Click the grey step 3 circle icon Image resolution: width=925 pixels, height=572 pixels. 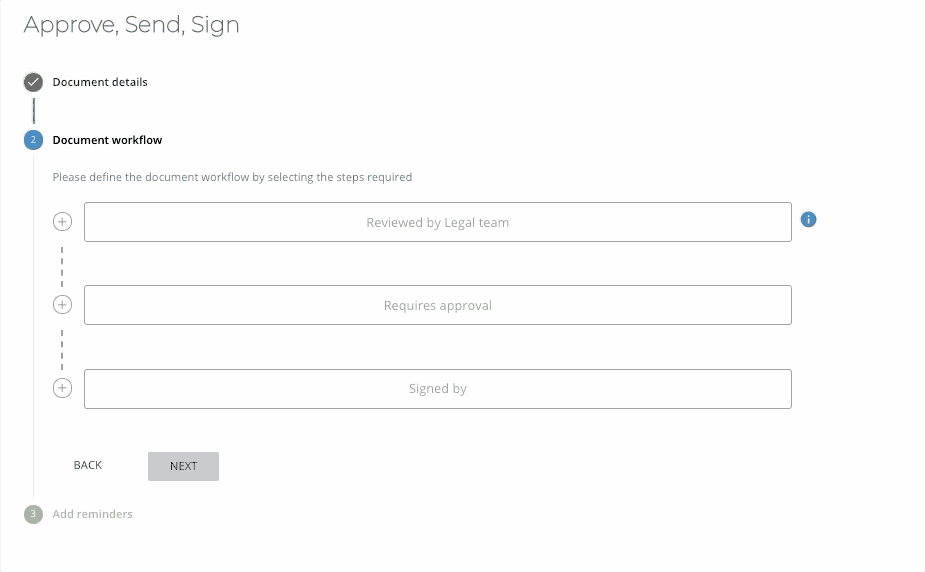(x=33, y=514)
